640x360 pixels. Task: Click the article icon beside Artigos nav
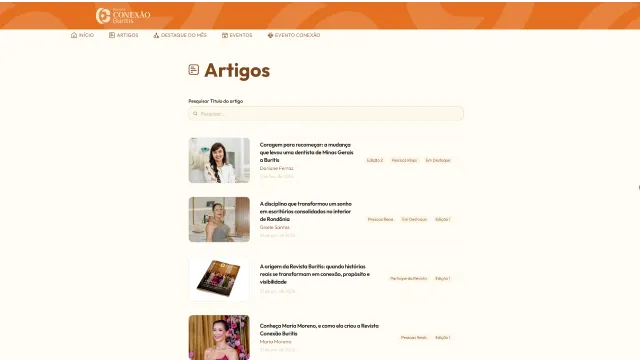tap(112, 35)
